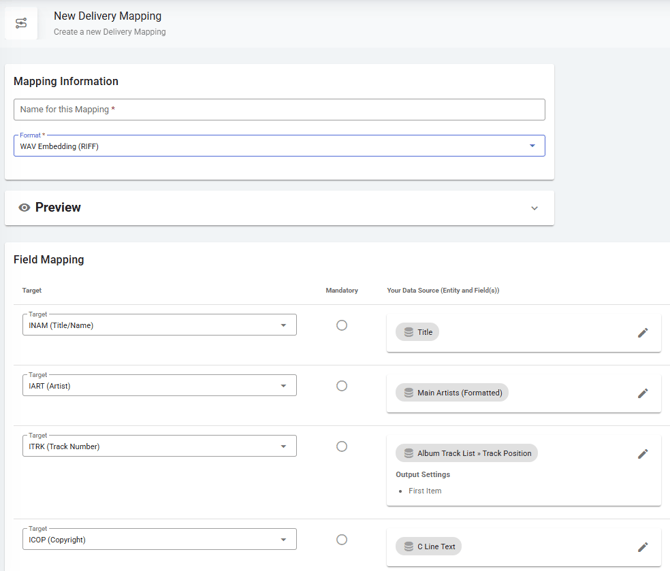
Task: Expand the Preview panel chevron
Action: click(x=534, y=208)
